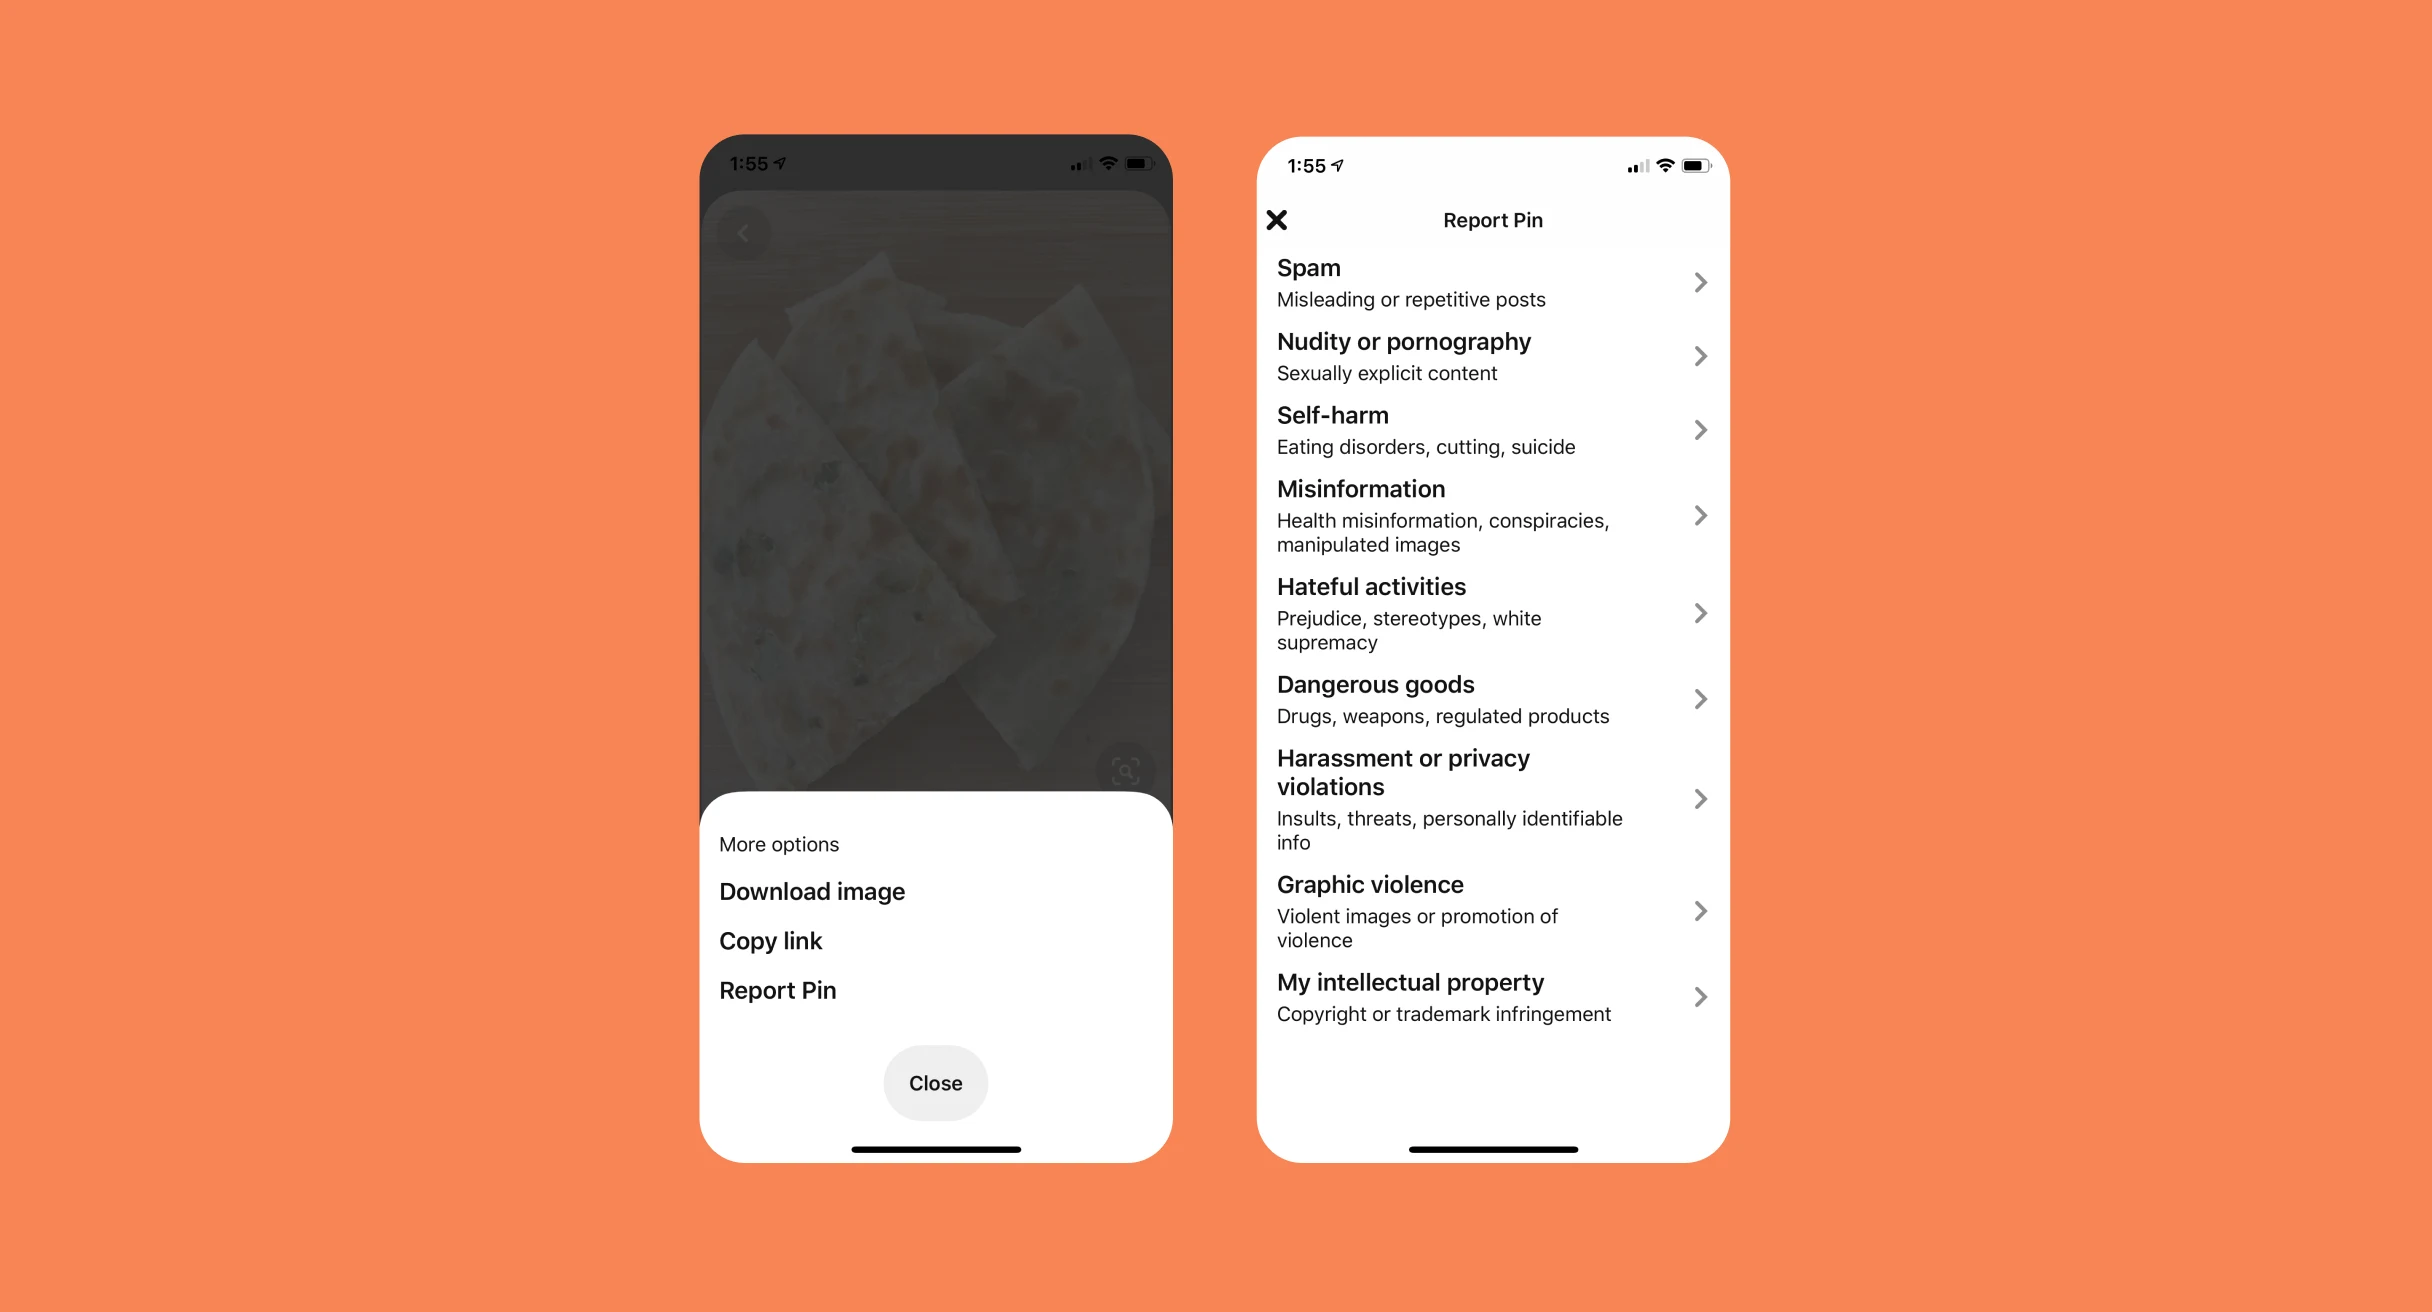The width and height of the screenshot is (2432, 1312).
Task: Tap the arrow next to Graphic violence
Action: 1700,911
